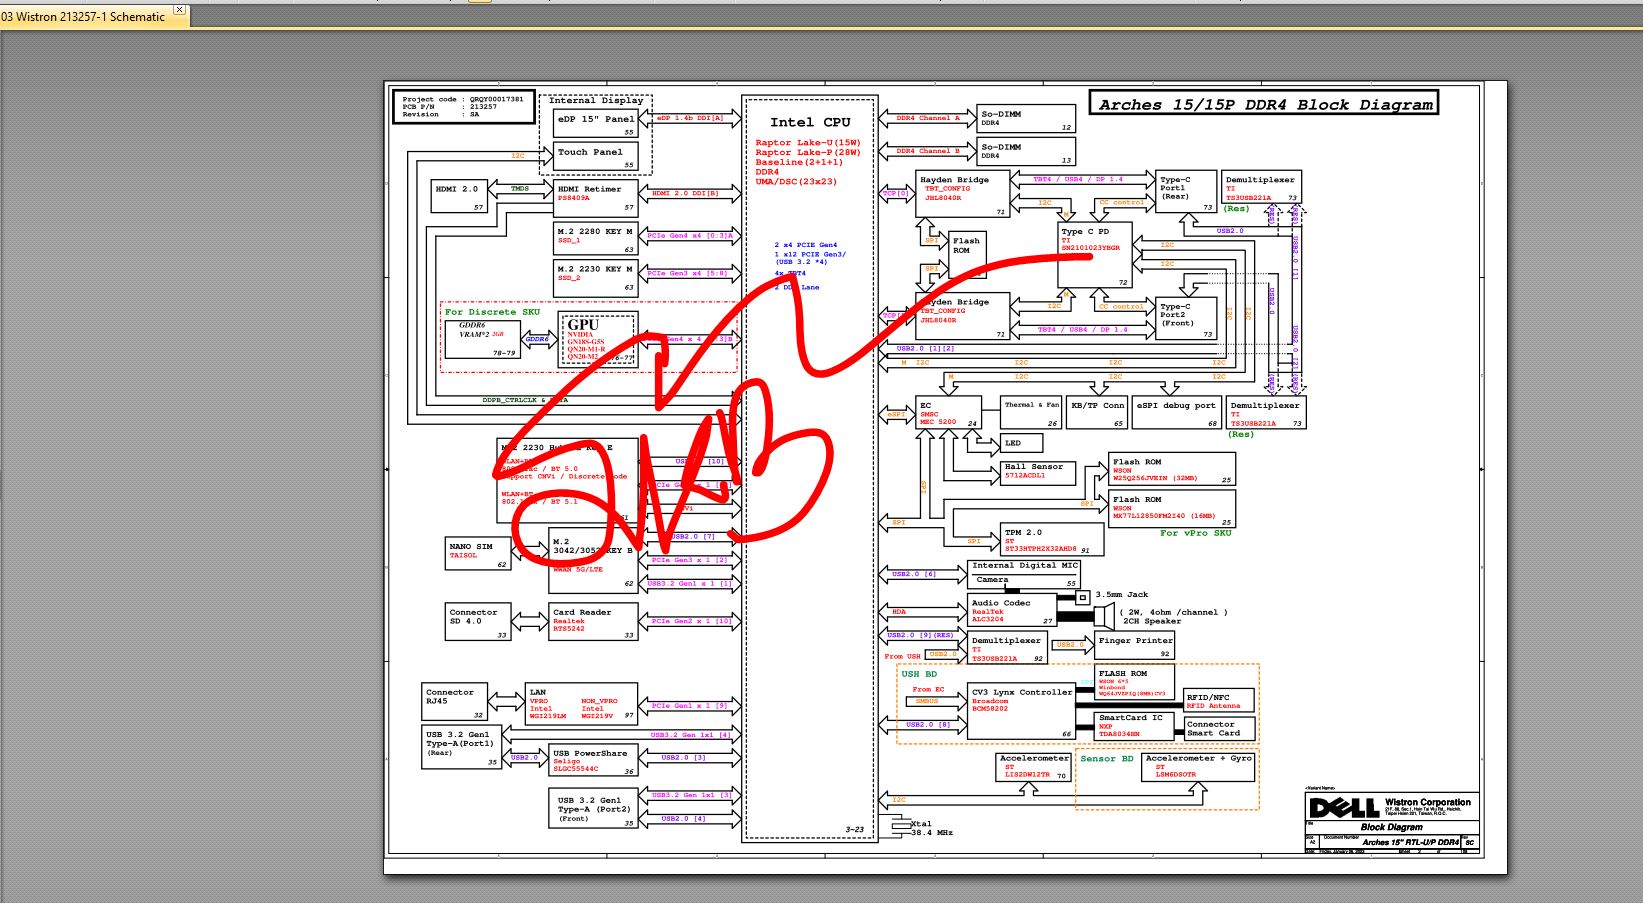Select the Type C PD block
The width and height of the screenshot is (1643, 903).
1095,256
